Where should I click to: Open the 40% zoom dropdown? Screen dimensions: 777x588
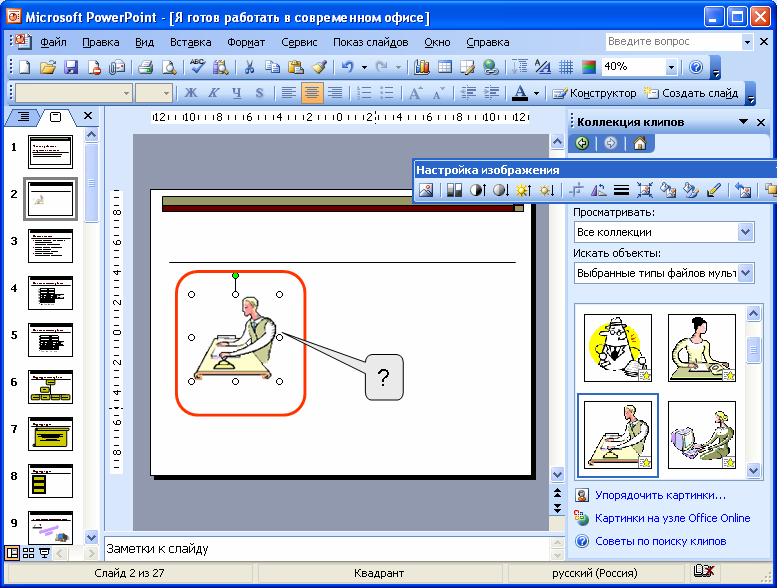coord(671,67)
